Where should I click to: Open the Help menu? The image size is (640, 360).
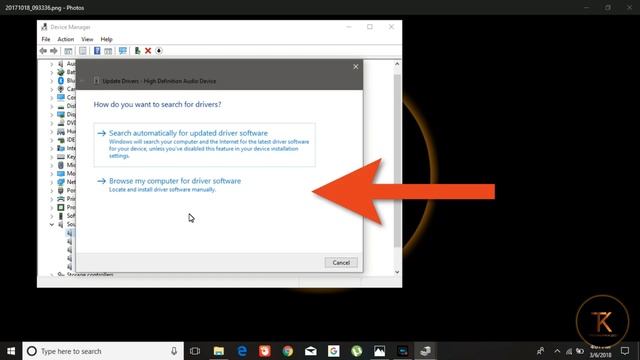click(x=106, y=39)
